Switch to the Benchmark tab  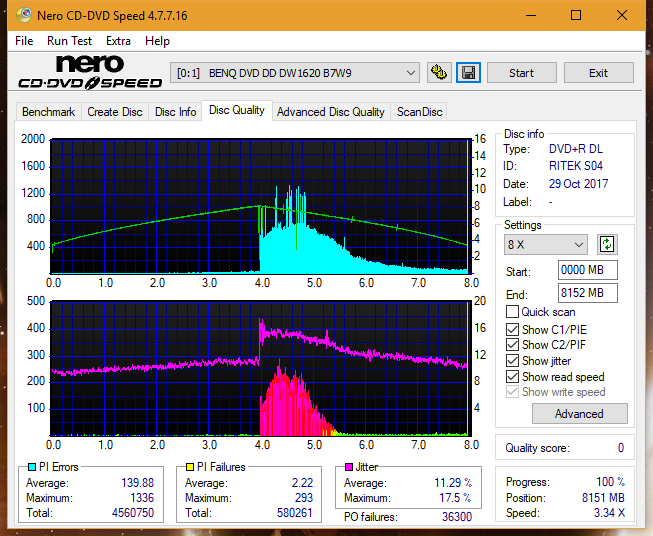48,112
